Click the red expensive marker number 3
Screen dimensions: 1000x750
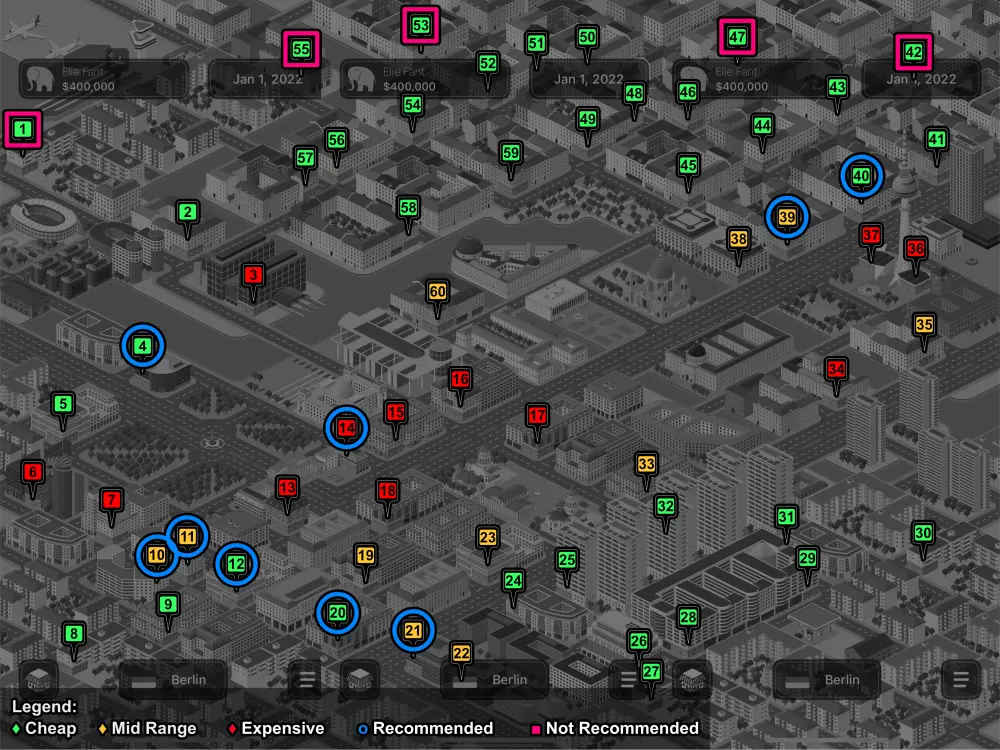coord(253,275)
